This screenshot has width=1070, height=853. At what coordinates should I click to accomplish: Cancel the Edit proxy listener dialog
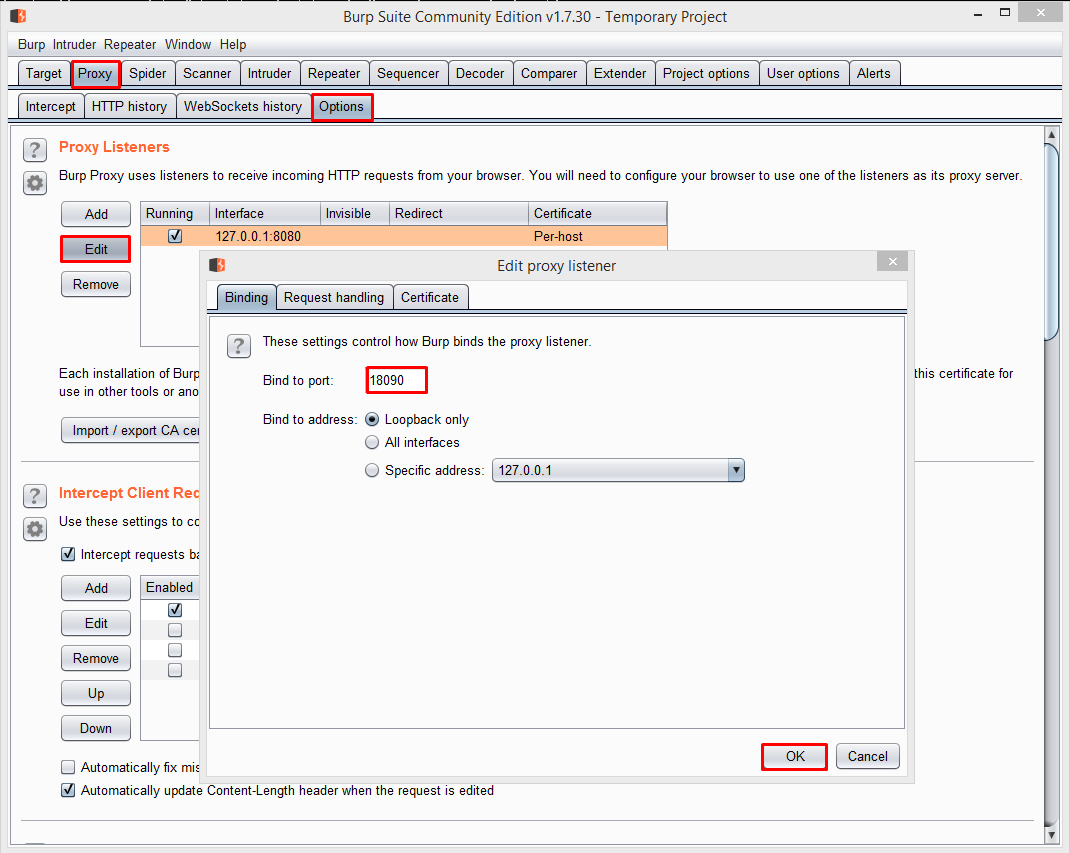867,756
